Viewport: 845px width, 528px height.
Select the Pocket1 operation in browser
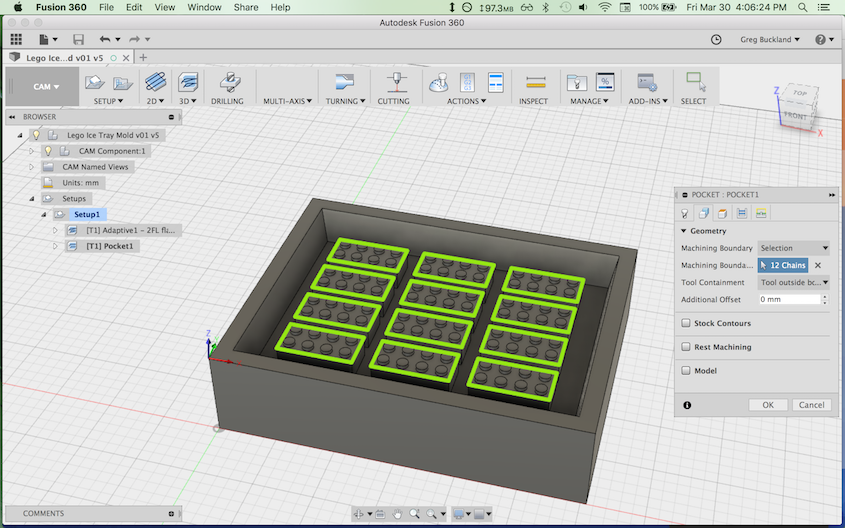click(x=109, y=246)
